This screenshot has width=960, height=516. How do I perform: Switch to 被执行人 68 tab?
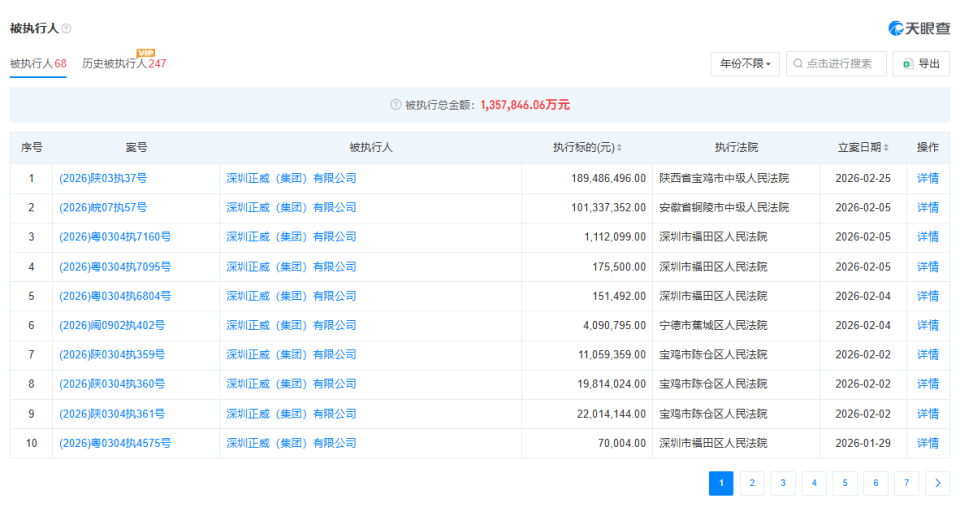point(38,64)
